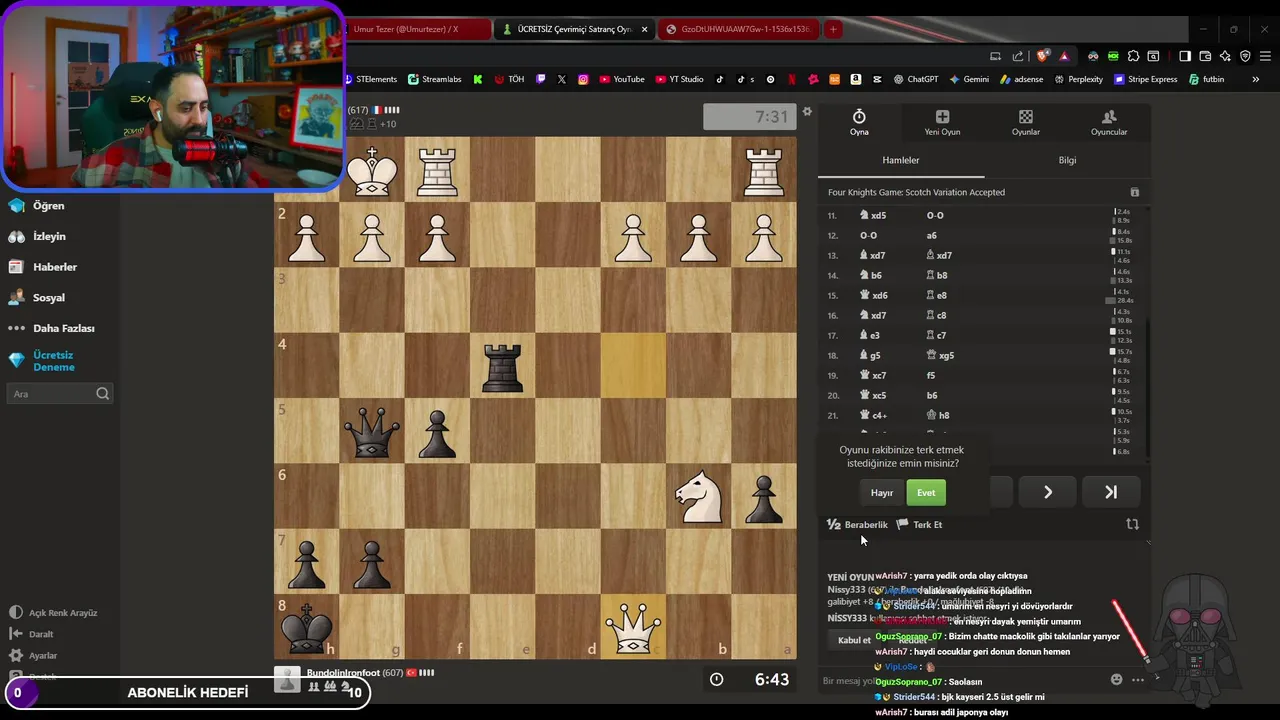
Task: Switch to the Yeni Oyun tab
Action: 942,123
